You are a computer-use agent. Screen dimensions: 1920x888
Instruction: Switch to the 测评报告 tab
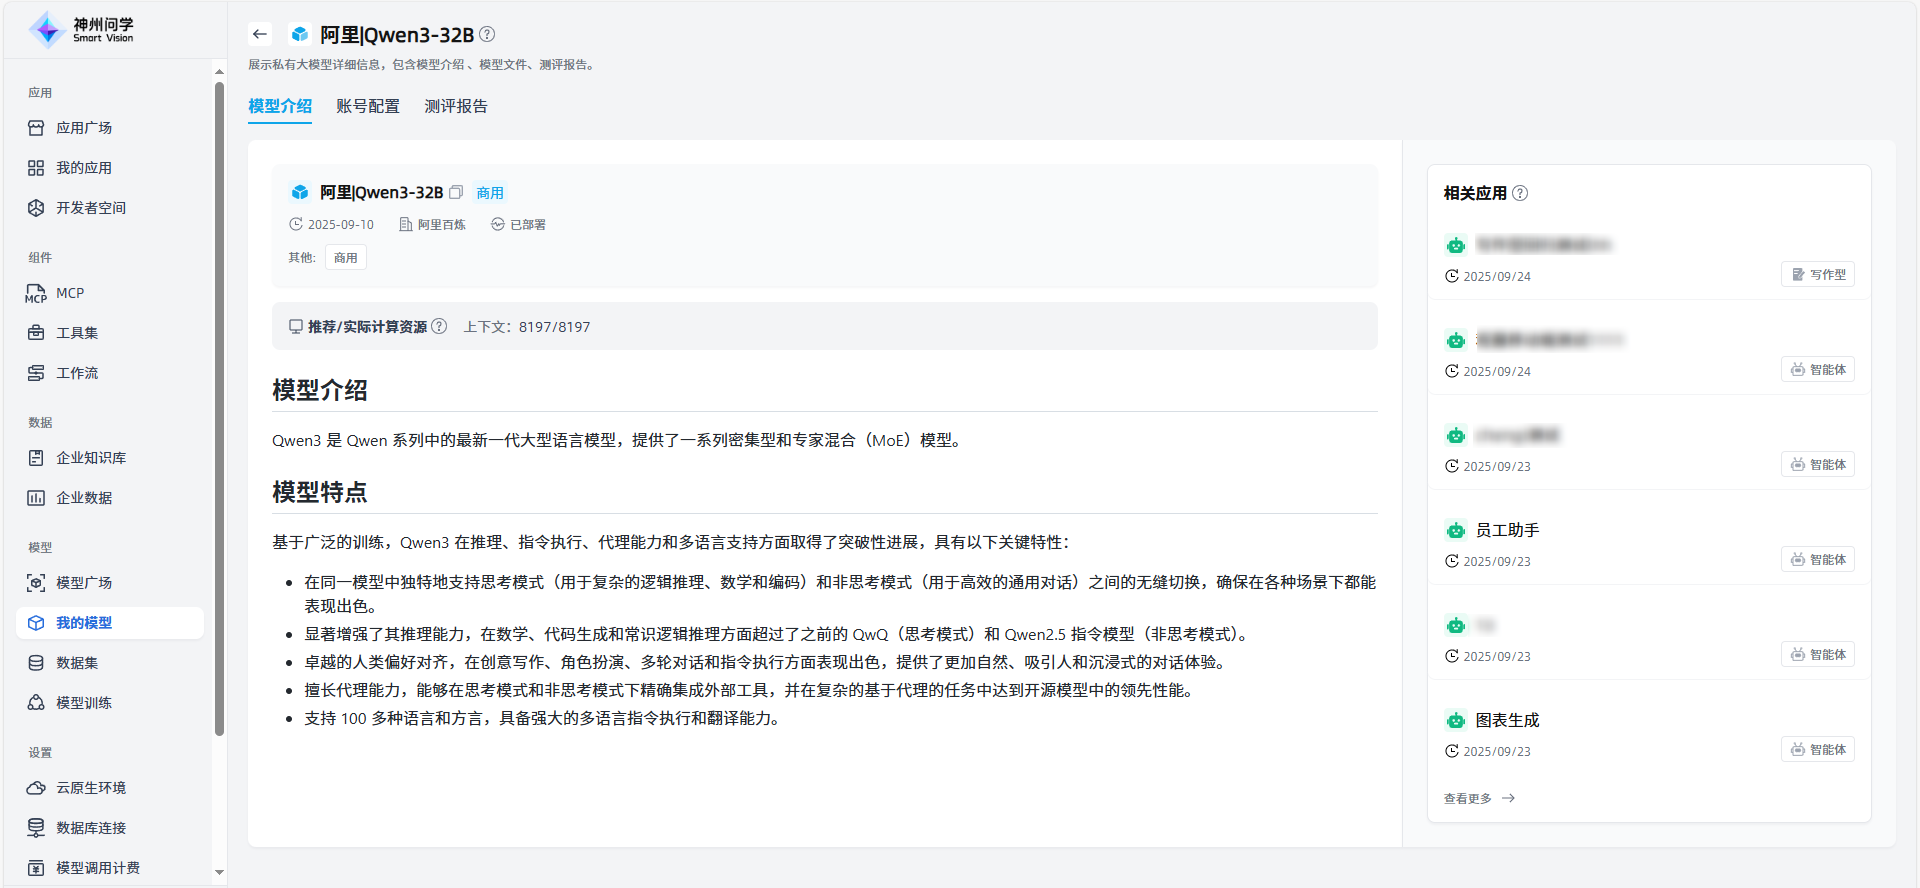click(x=456, y=106)
